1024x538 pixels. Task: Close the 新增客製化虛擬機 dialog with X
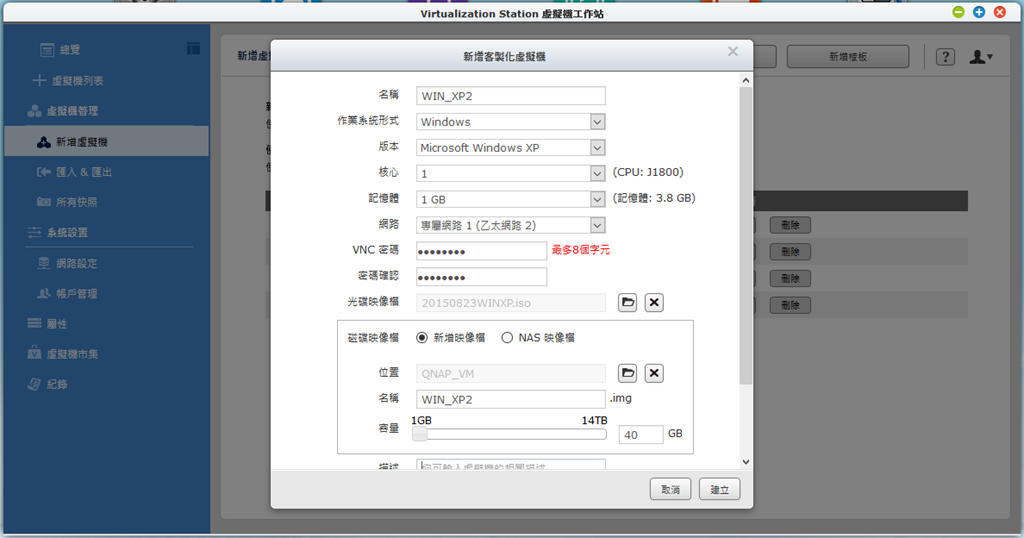click(x=733, y=52)
